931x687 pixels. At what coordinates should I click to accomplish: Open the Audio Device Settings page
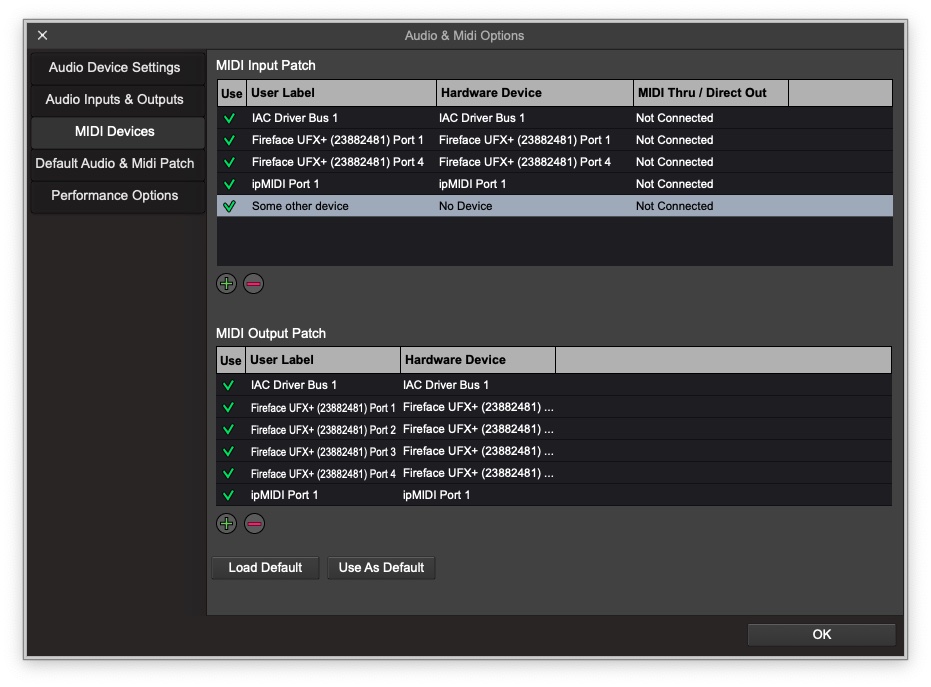(x=116, y=67)
